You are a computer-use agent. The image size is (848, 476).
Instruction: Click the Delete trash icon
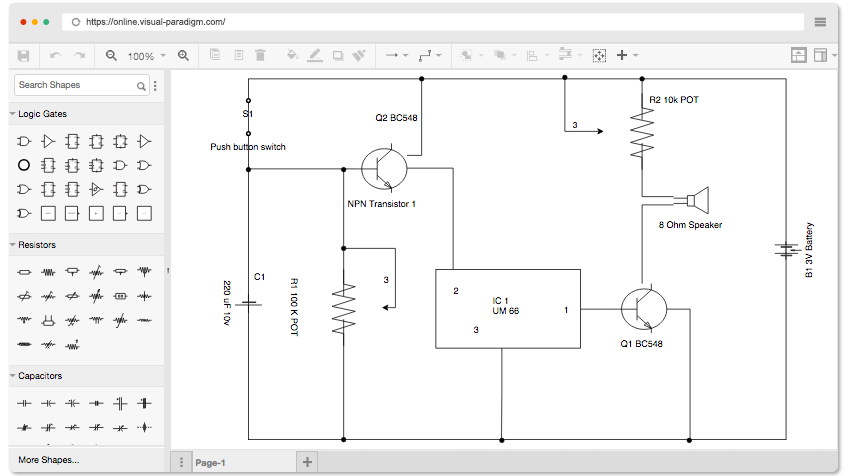[x=260, y=55]
